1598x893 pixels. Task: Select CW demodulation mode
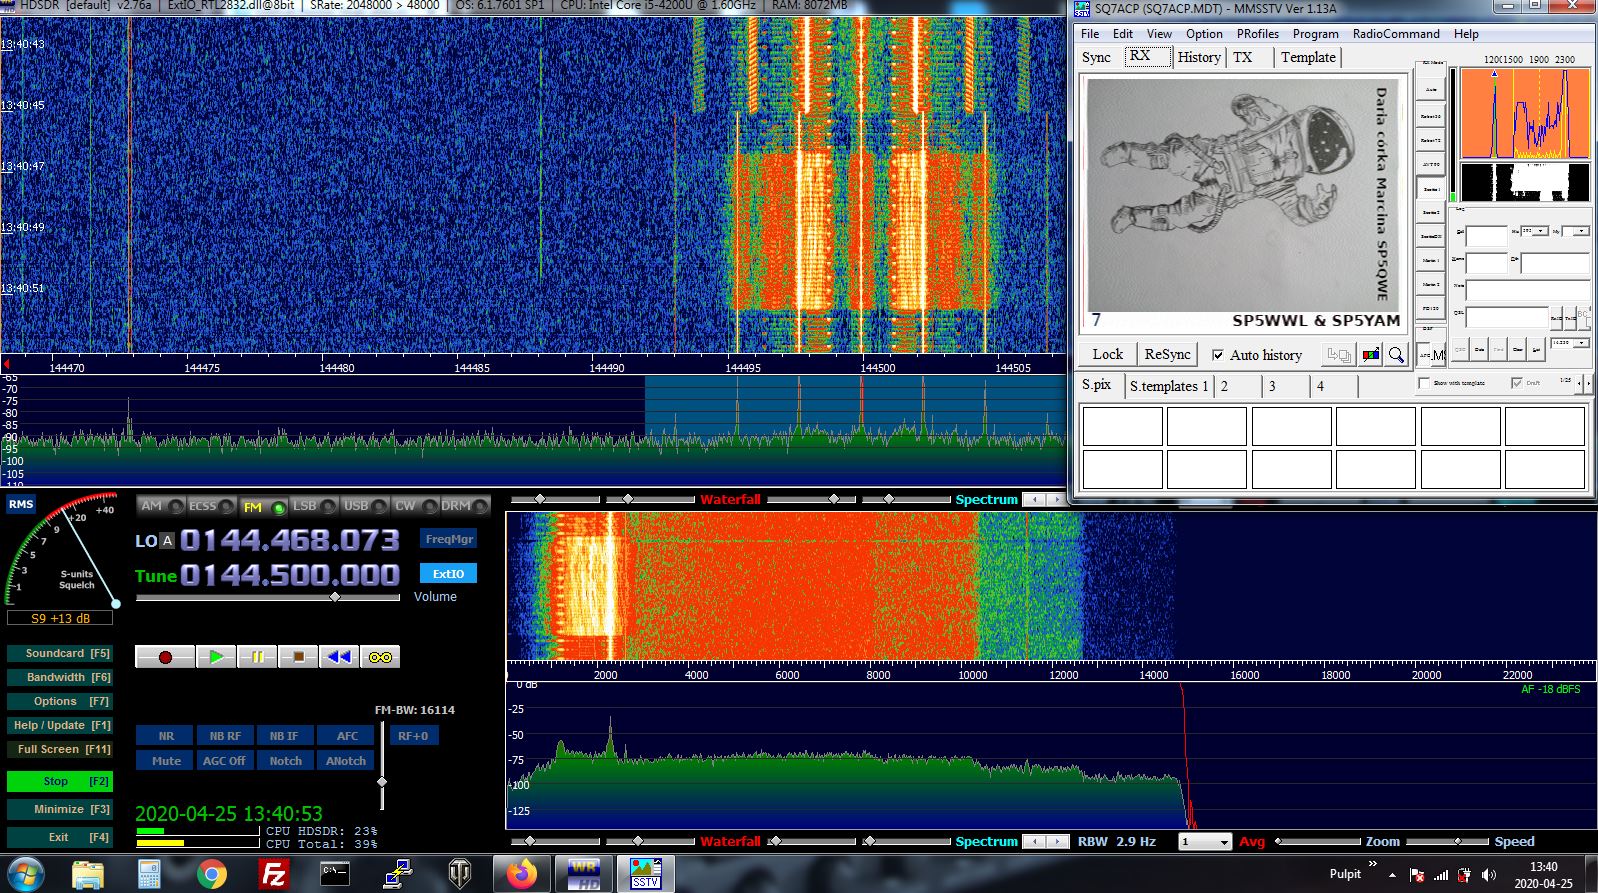[415, 506]
